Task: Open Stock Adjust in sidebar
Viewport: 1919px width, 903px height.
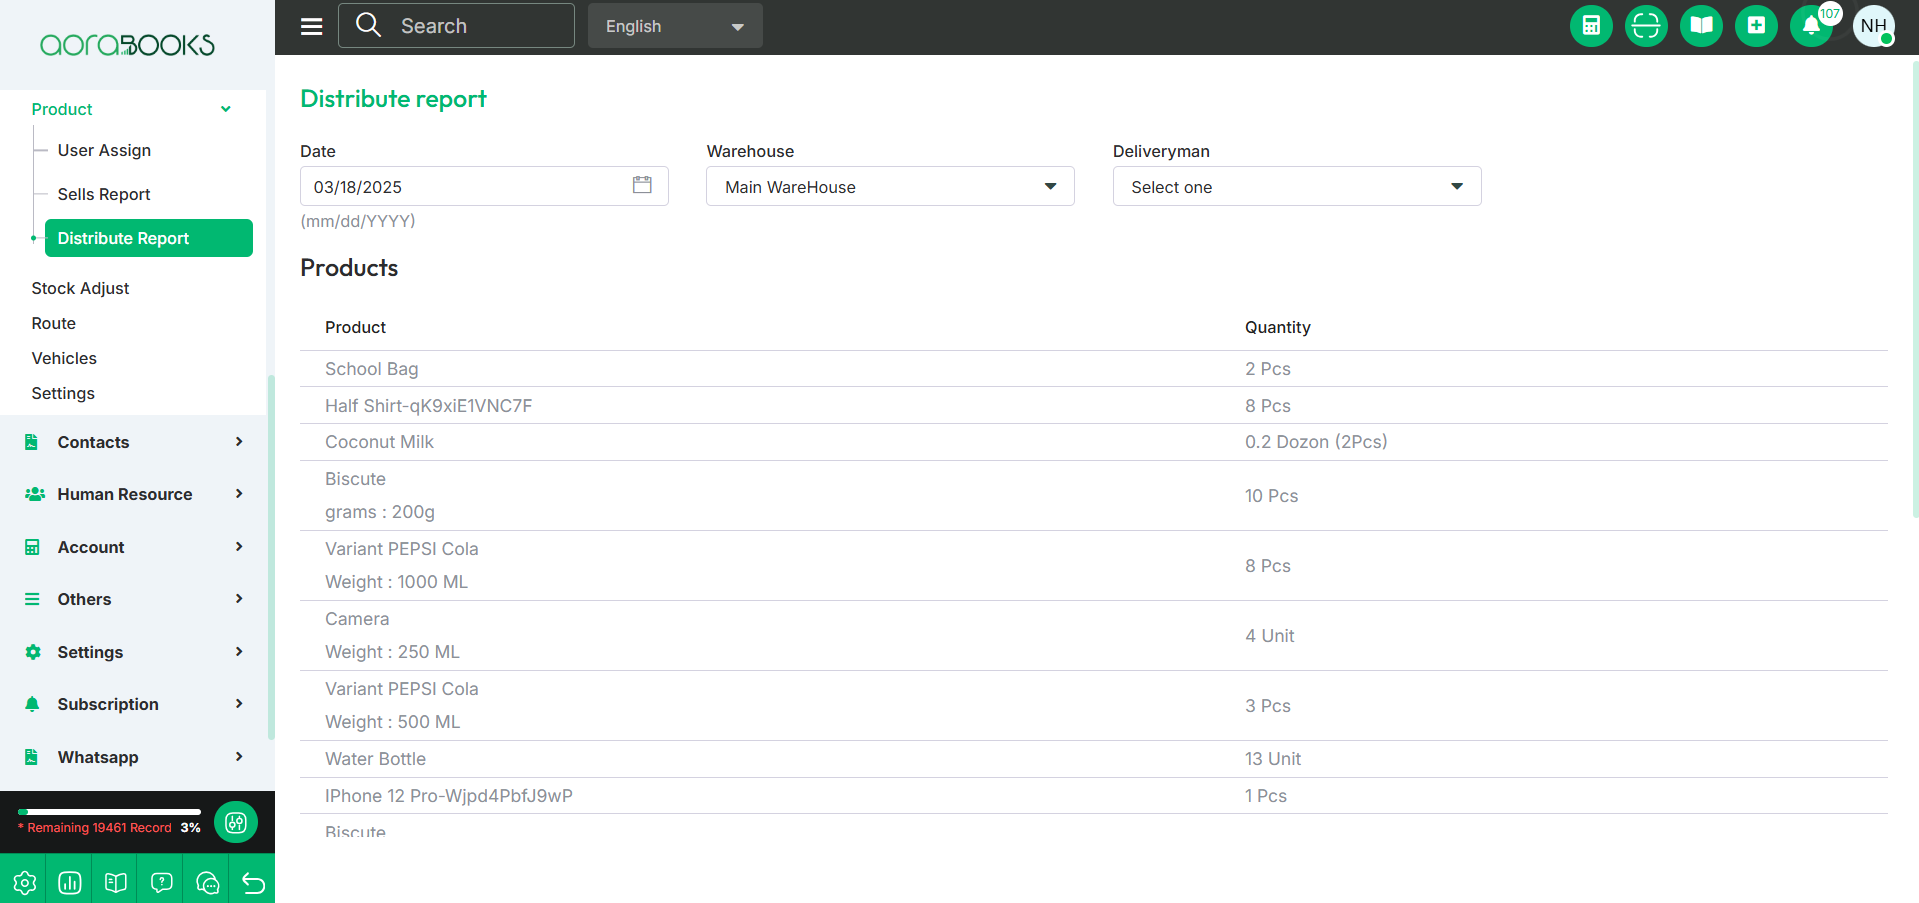Action: (80, 288)
